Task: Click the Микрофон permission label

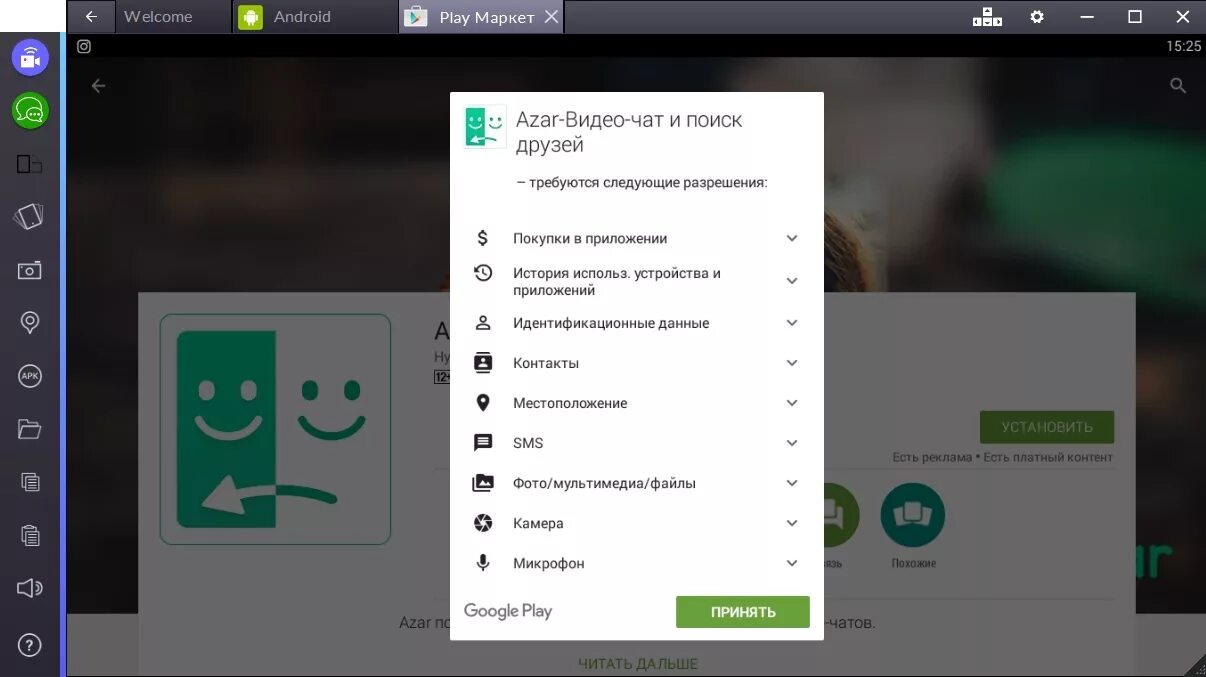Action: pos(549,563)
